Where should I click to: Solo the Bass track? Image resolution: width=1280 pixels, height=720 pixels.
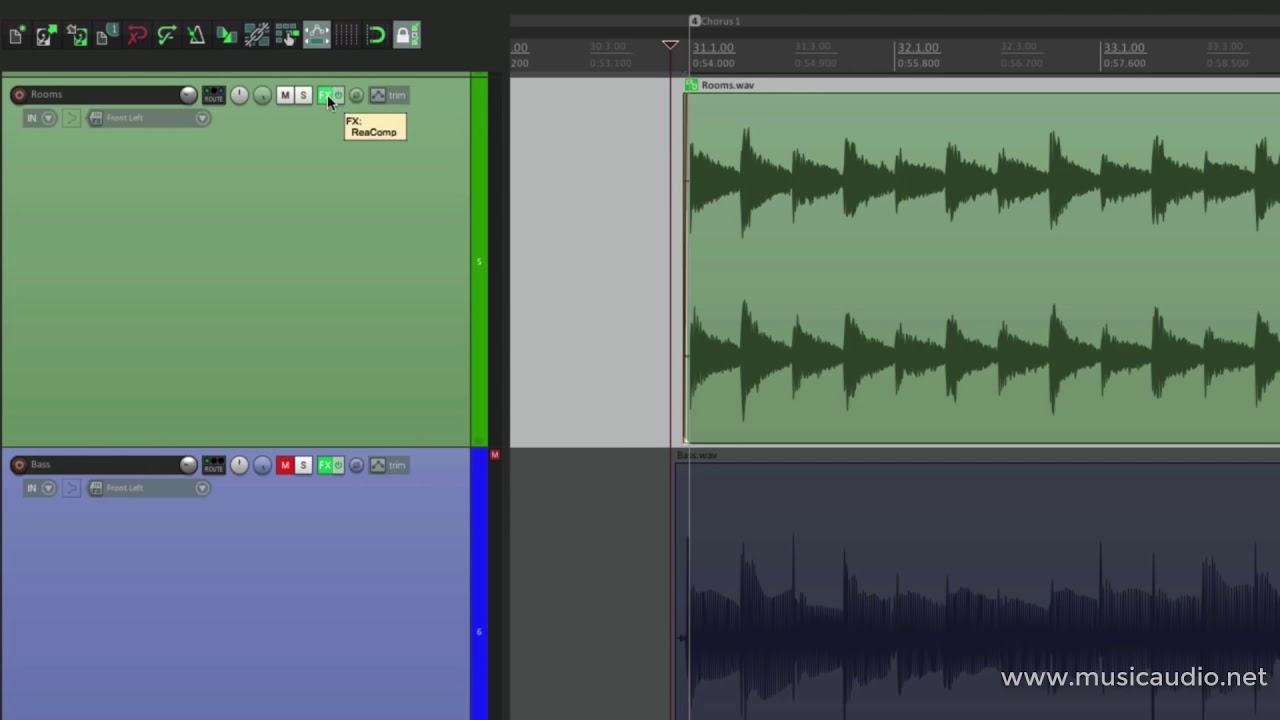point(304,465)
